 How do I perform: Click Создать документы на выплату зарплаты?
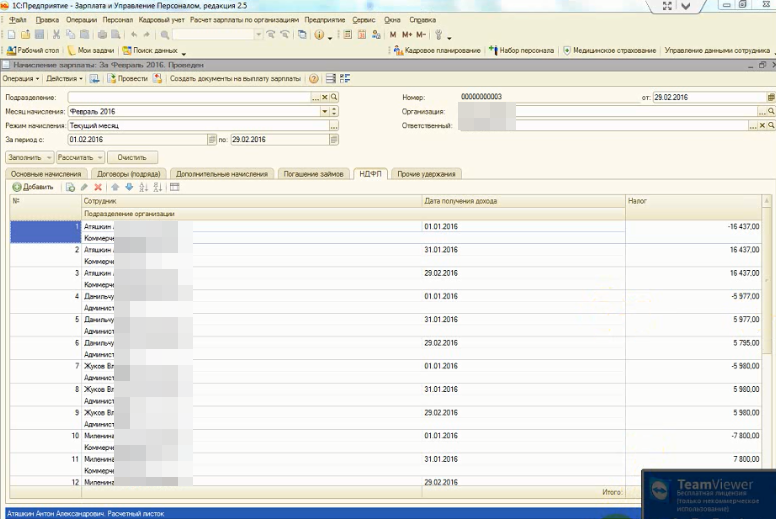point(236,78)
